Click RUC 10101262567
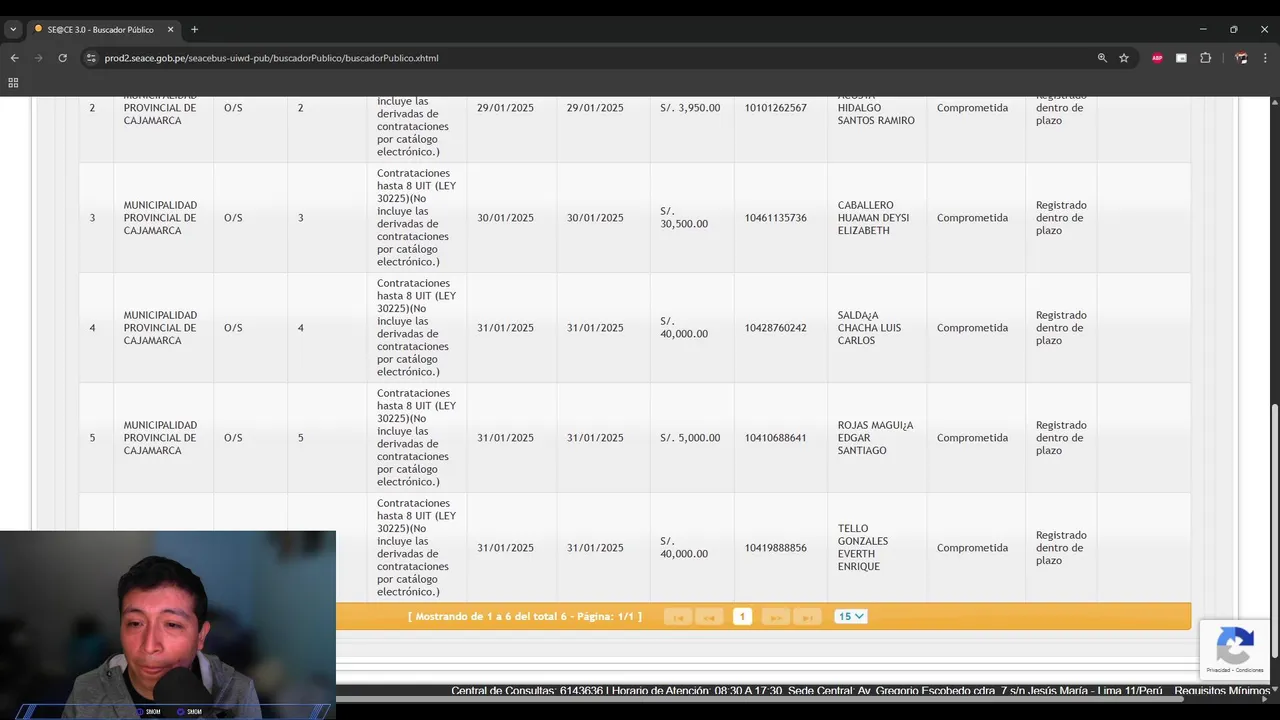 775,108
